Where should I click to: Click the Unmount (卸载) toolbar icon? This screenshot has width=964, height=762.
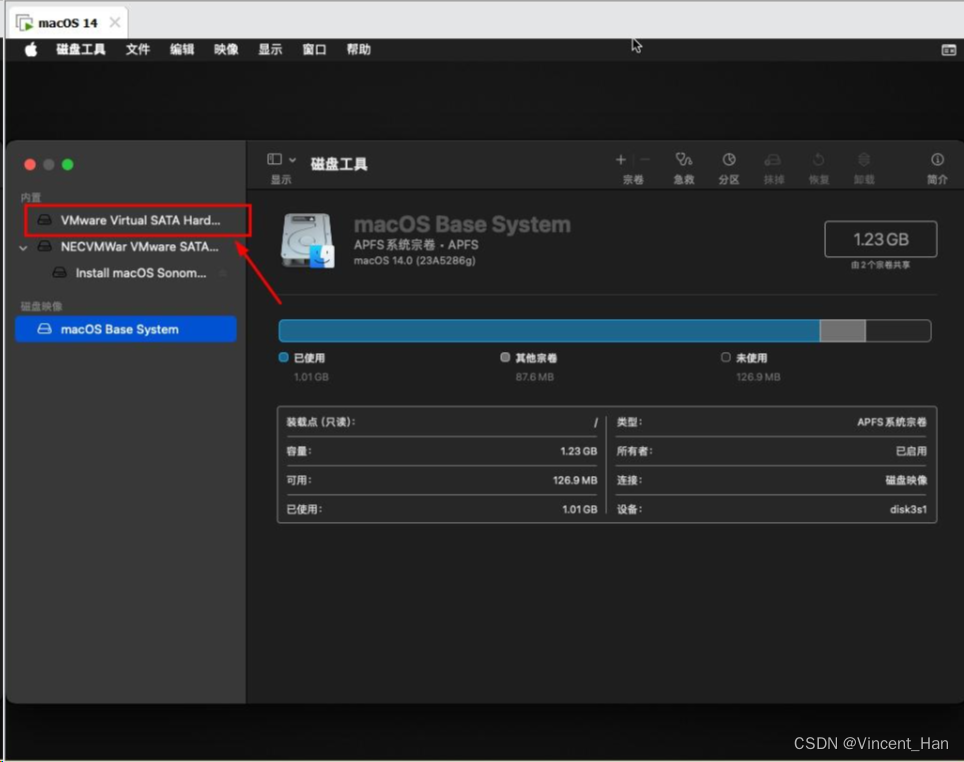pos(864,160)
